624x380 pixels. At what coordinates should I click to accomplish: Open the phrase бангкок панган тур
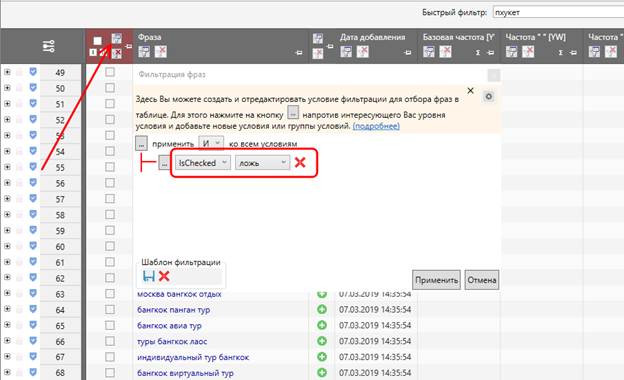pos(174,310)
